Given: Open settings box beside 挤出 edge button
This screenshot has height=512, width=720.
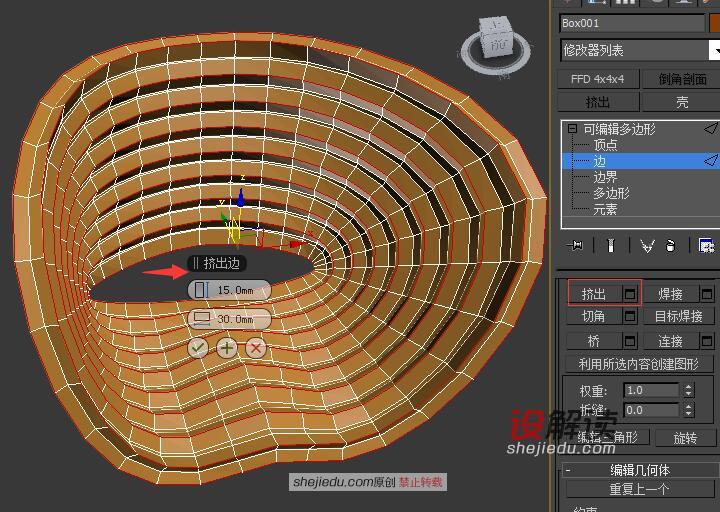Looking at the screenshot, I should (x=630, y=293).
